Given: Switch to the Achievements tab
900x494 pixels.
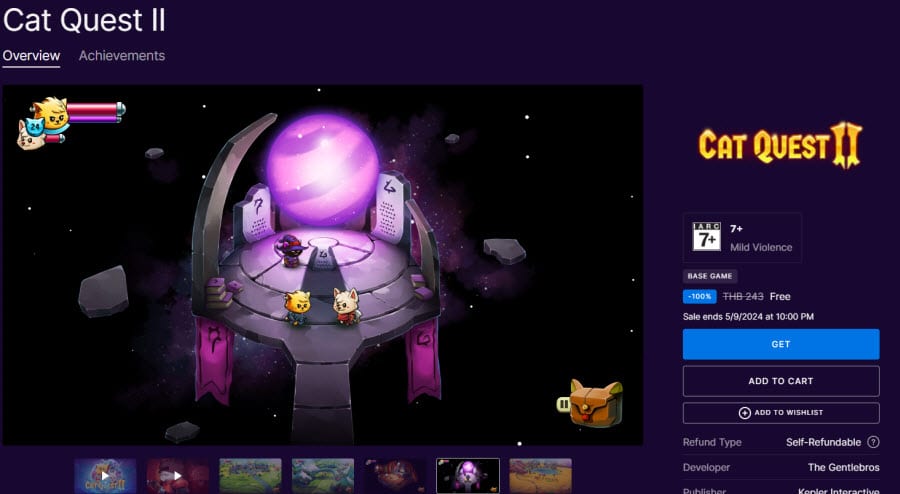Looking at the screenshot, I should click(122, 56).
